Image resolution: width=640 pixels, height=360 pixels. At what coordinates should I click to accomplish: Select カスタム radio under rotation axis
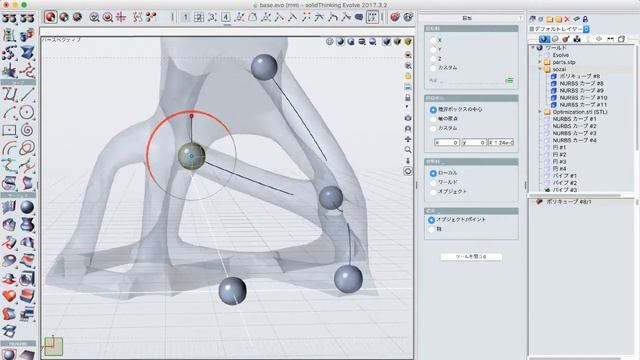tap(433, 68)
